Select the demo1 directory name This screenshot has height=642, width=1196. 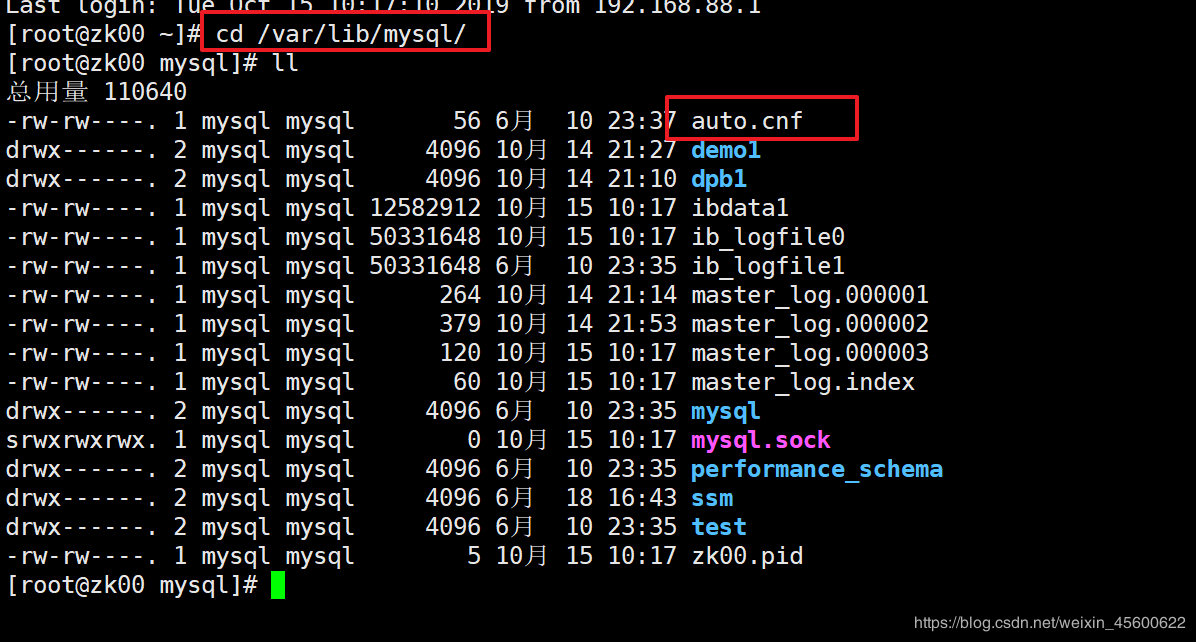[x=725, y=149]
